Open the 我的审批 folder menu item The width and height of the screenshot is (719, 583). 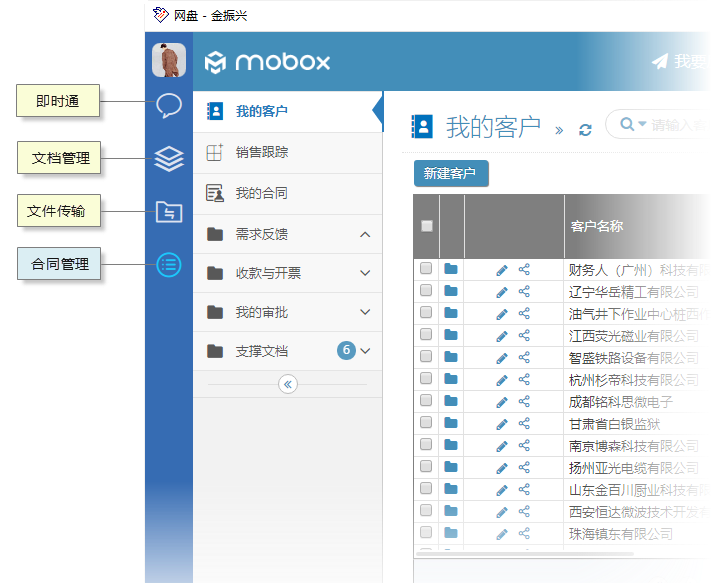[288, 312]
